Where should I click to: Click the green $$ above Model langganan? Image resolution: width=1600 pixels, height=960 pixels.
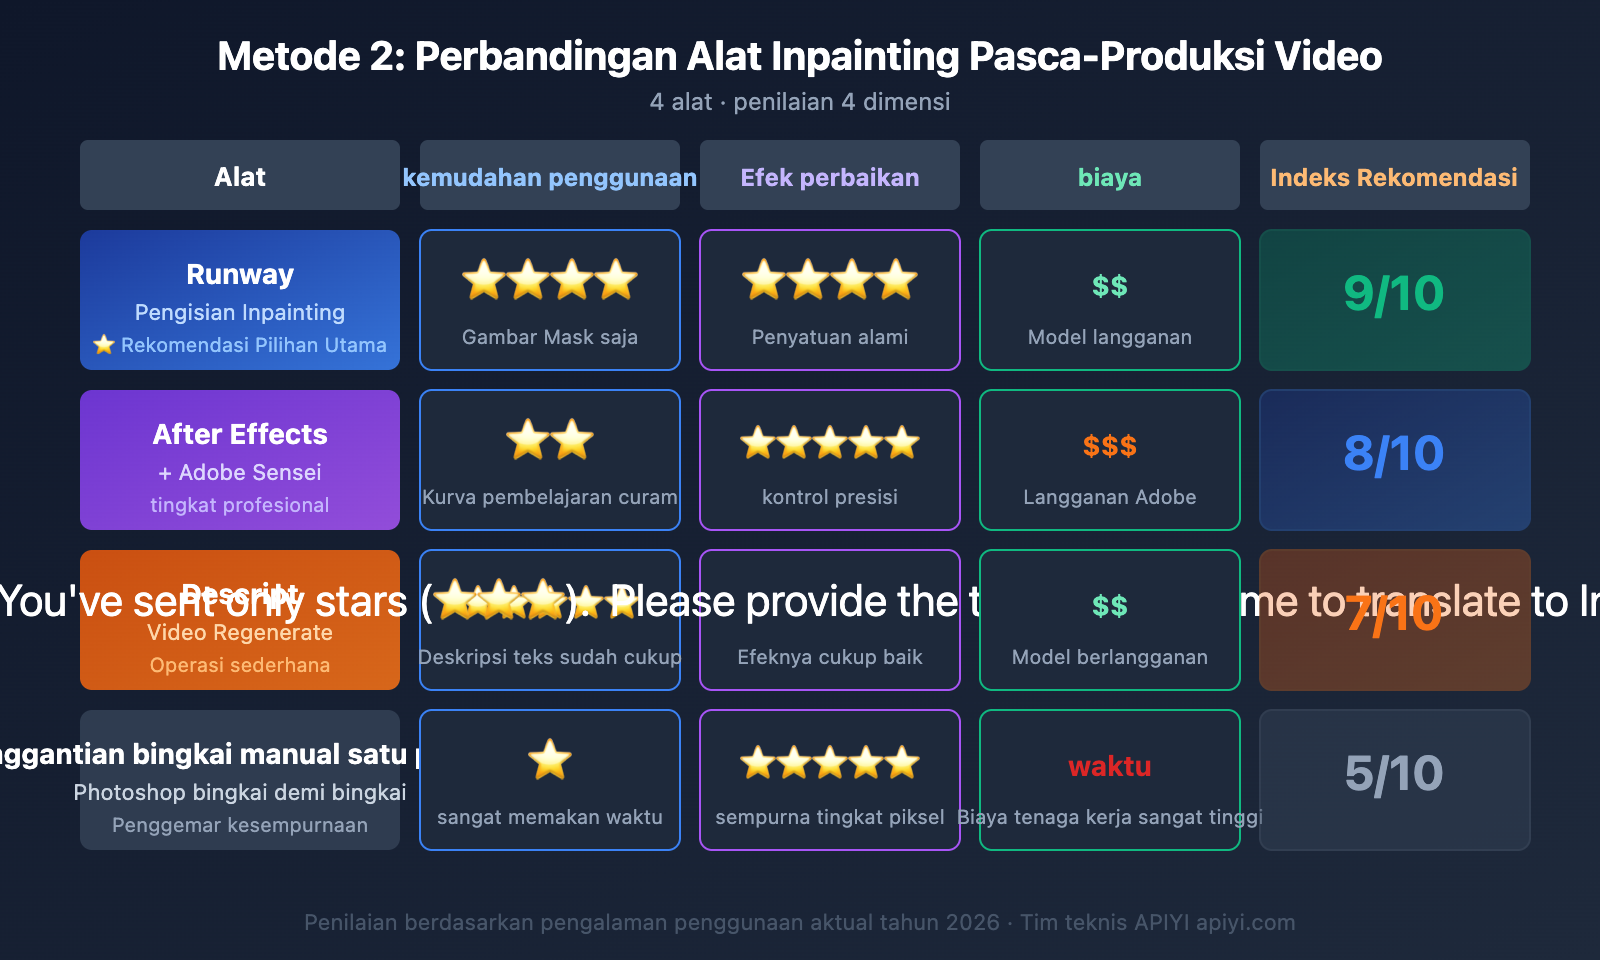click(1110, 287)
